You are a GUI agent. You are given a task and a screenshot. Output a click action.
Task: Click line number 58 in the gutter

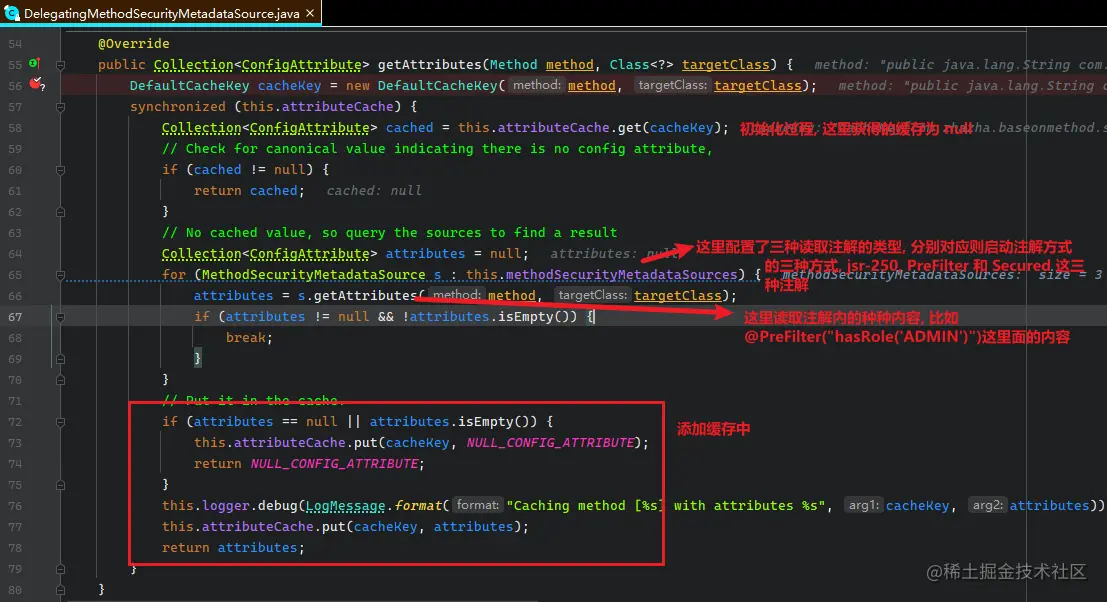pyautogui.click(x=15, y=128)
